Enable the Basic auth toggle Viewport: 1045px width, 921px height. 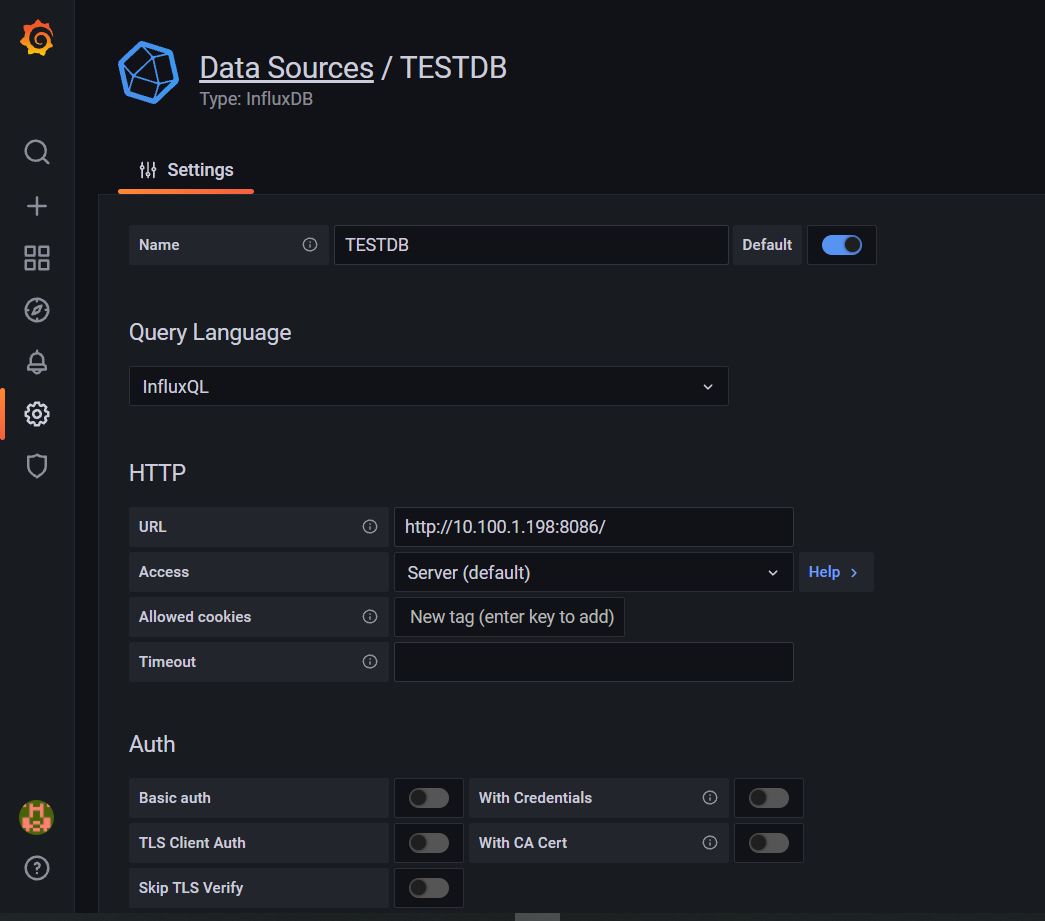pyautogui.click(x=429, y=798)
